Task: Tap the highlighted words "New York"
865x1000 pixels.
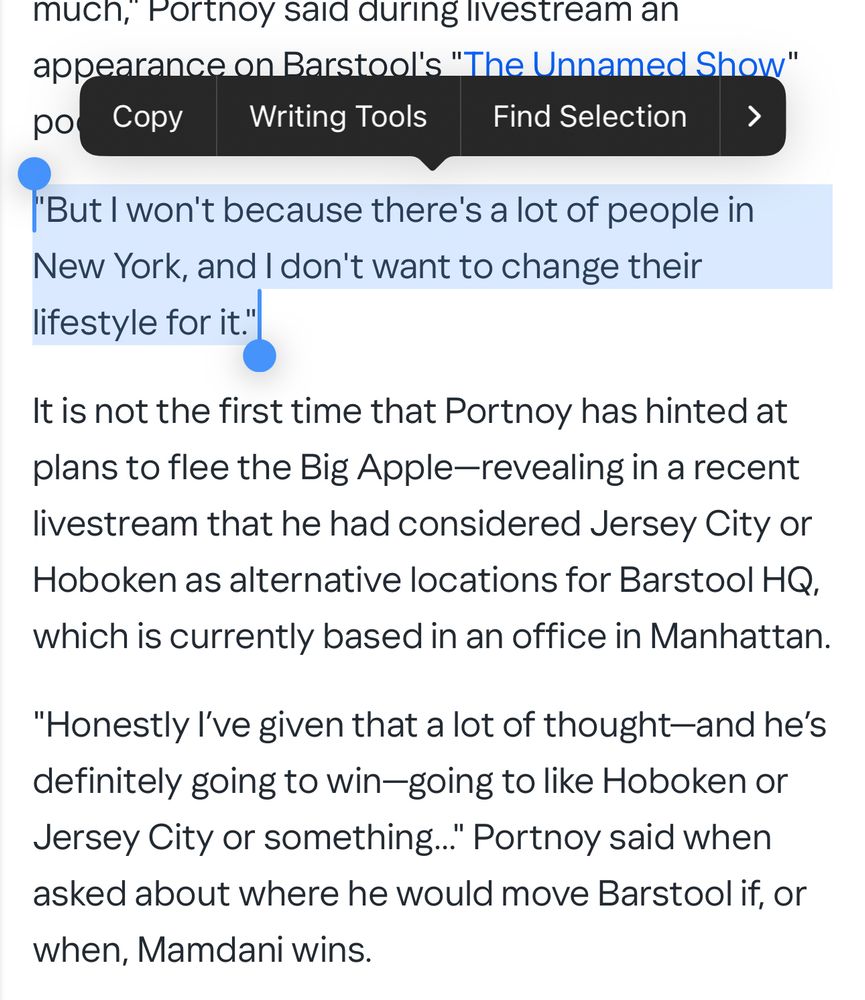Action: point(110,266)
